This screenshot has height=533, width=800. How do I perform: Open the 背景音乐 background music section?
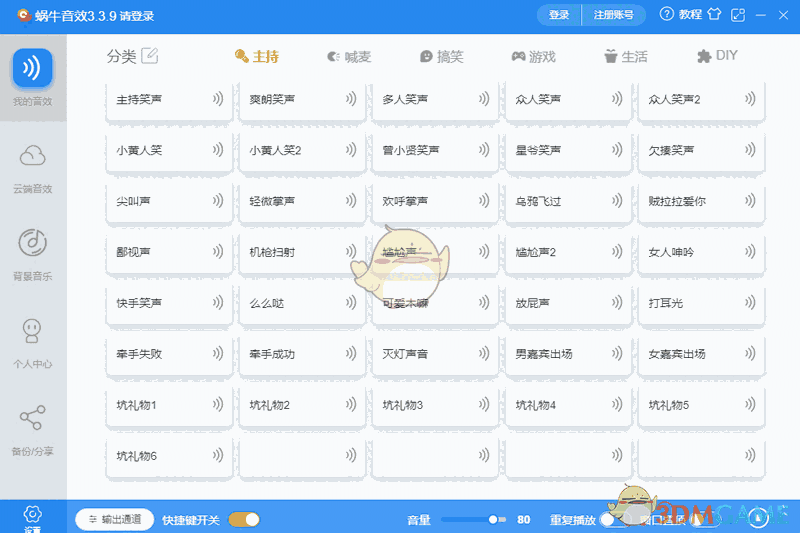pos(33,255)
